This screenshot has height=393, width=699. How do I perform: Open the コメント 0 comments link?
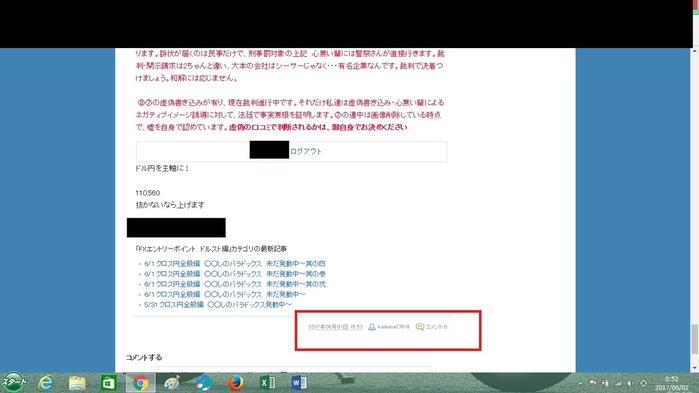(436, 327)
